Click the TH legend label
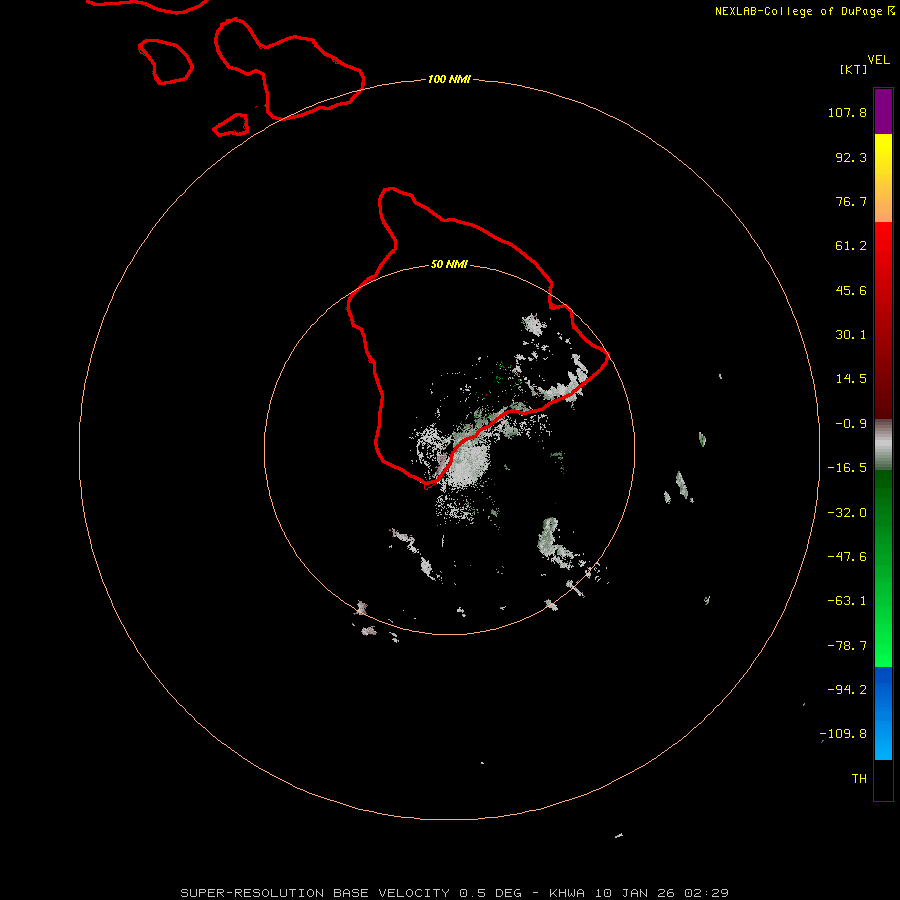 [x=859, y=779]
